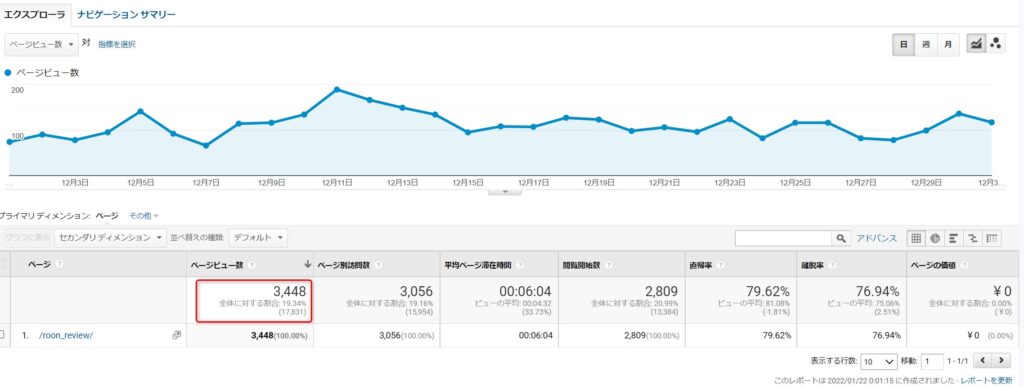
Task: Click レポートを更新 to refresh report
Action: click(986, 380)
